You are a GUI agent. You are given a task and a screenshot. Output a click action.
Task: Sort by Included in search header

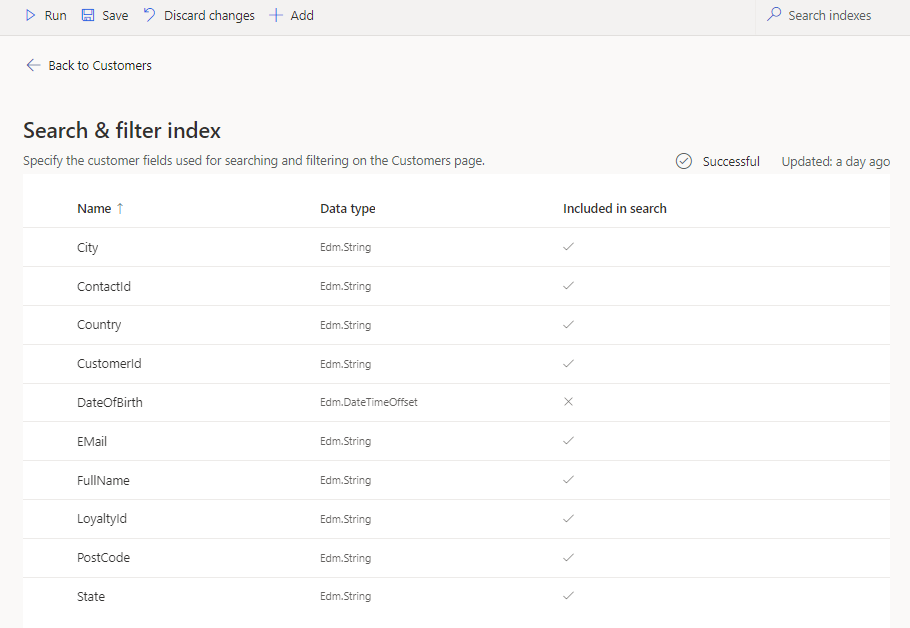coord(614,208)
